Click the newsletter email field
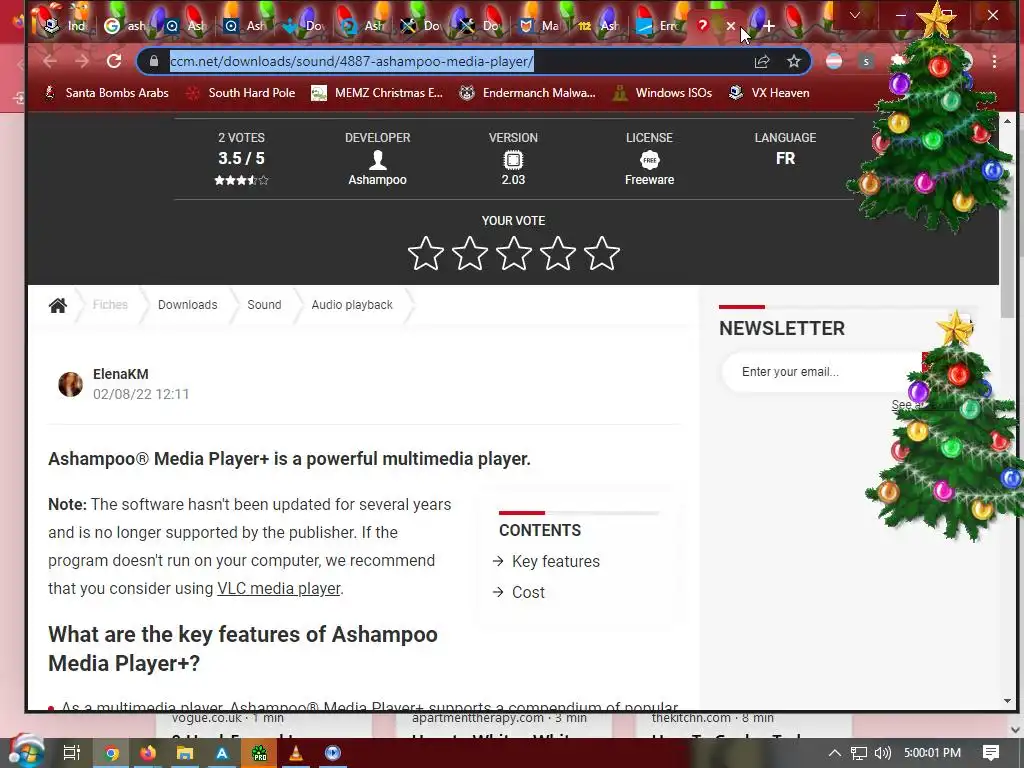1024x768 pixels. click(x=823, y=372)
